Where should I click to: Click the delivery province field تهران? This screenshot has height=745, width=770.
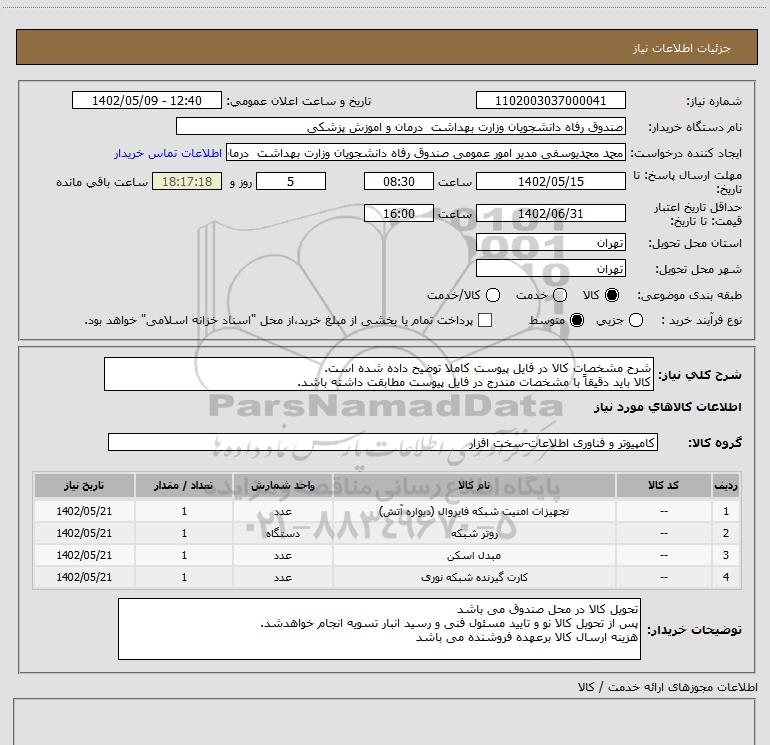coord(550,242)
